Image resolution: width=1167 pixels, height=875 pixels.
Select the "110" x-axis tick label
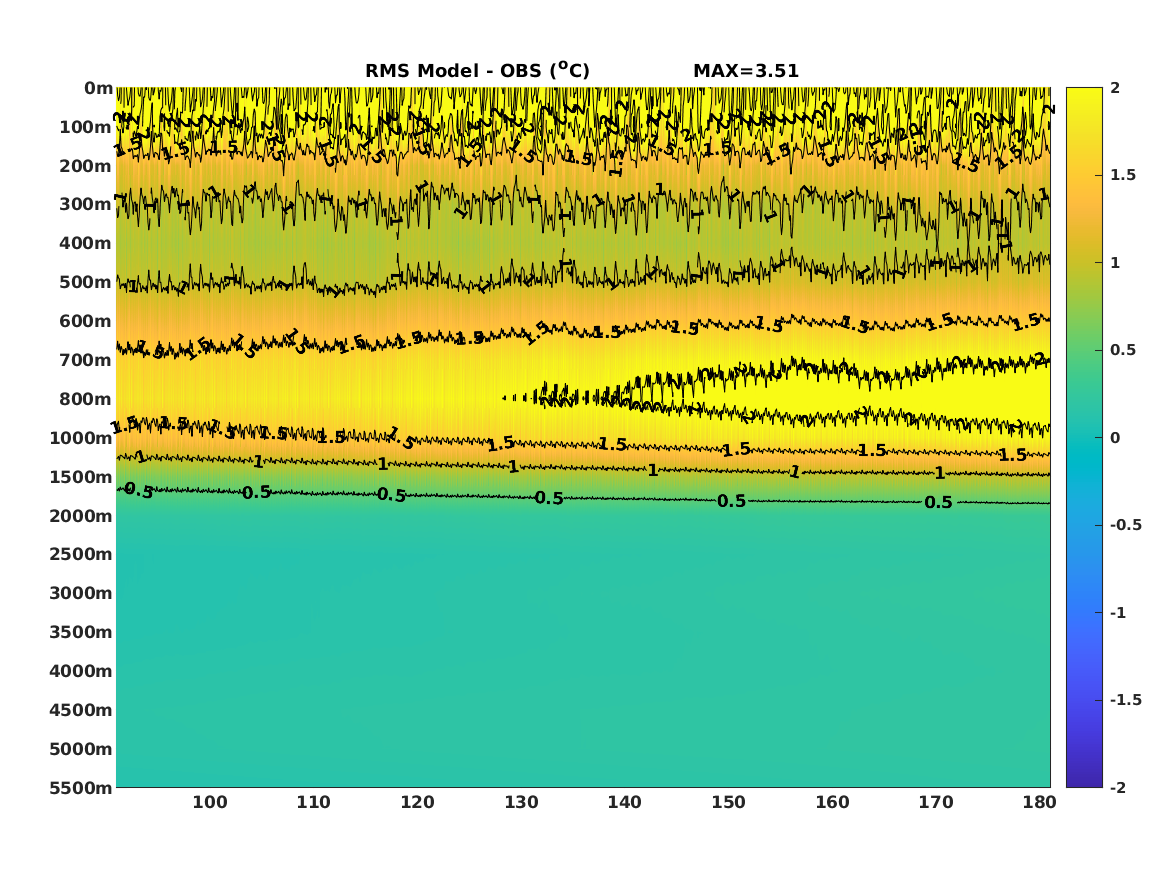(x=313, y=802)
